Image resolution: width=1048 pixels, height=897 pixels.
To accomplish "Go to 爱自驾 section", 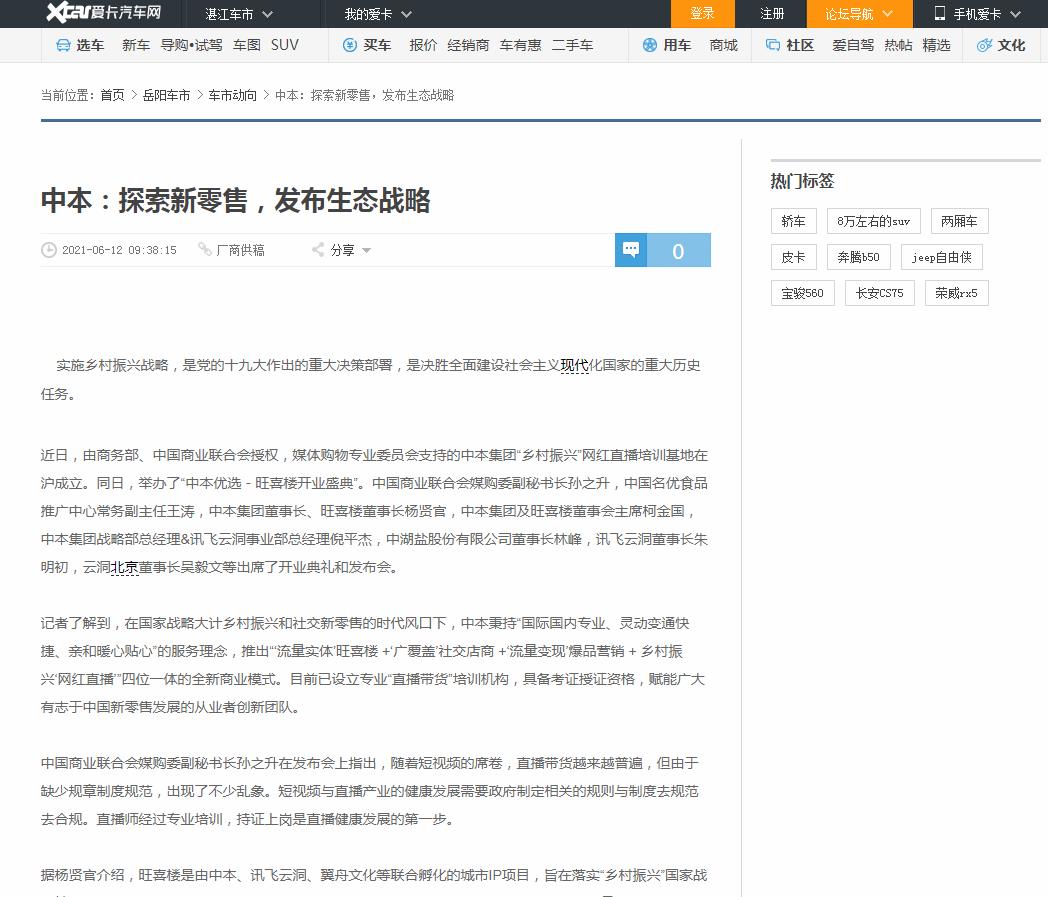I will [x=853, y=45].
